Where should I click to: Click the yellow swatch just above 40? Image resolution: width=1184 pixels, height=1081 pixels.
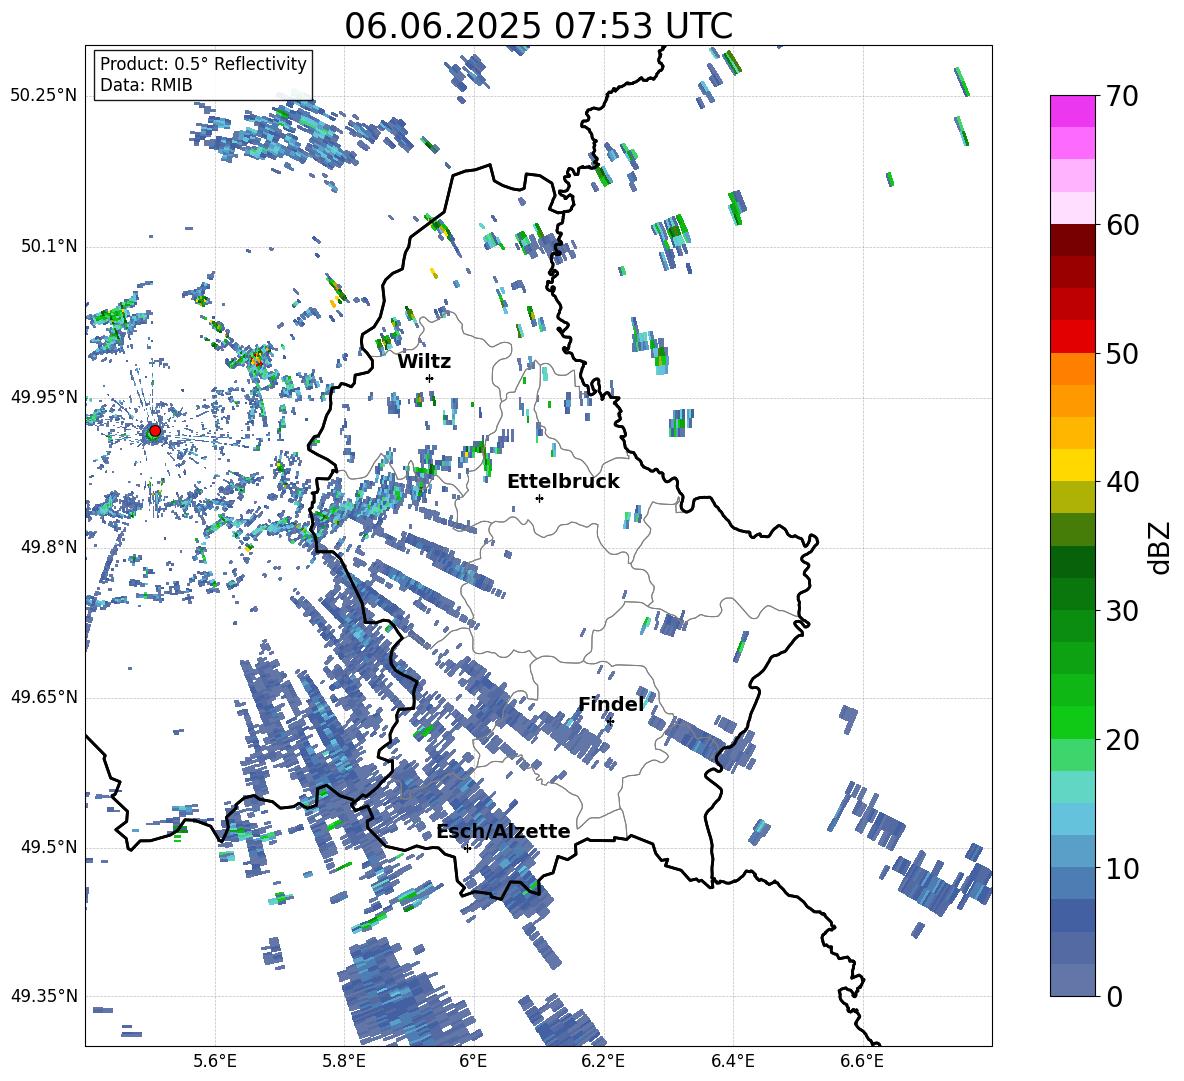click(1072, 464)
